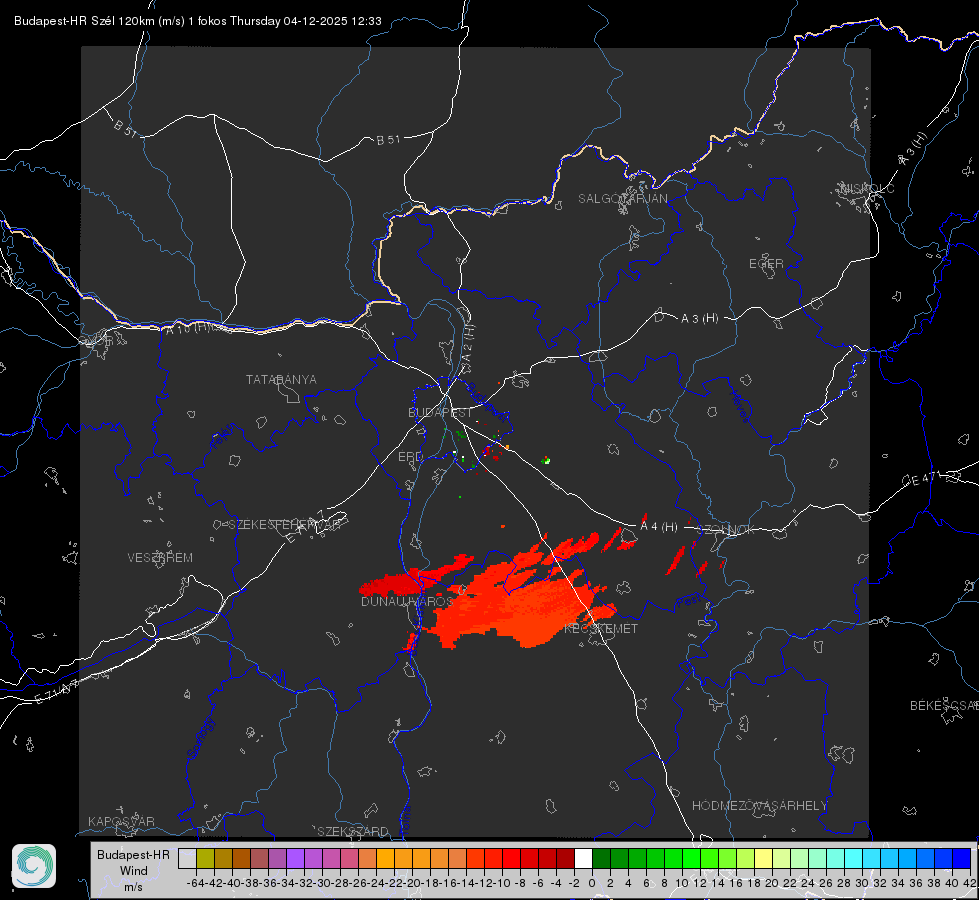Viewport: 979px width, 900px height.
Task: Click the Somogy county label
Action: point(202,738)
